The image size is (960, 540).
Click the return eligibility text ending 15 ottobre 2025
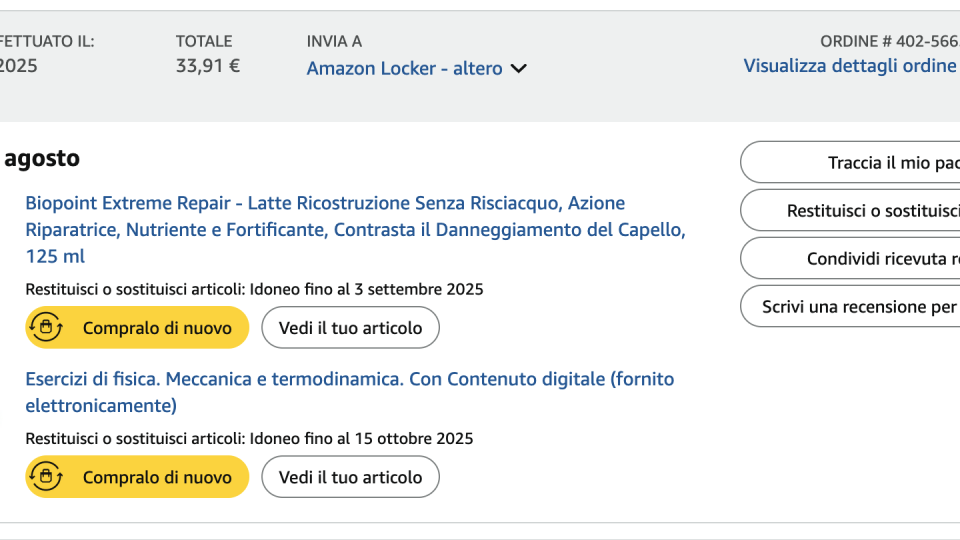tap(249, 438)
